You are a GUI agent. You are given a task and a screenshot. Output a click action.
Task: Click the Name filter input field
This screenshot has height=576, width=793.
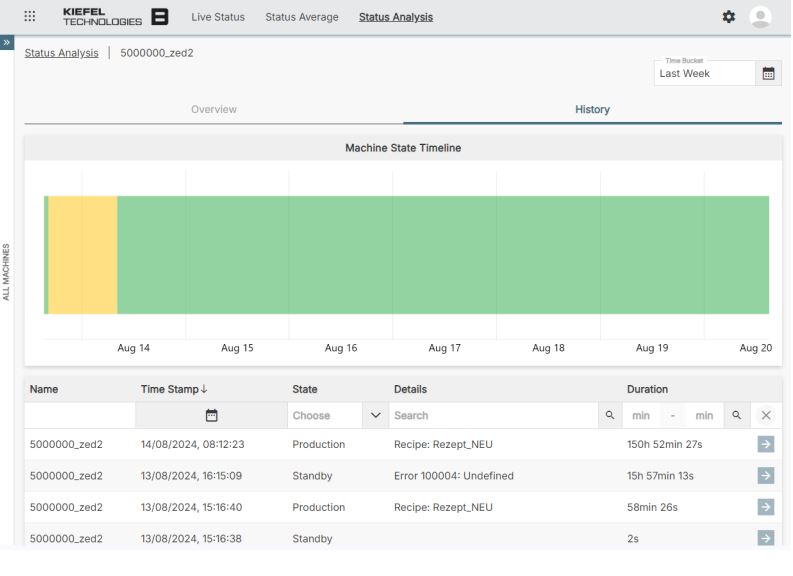point(80,415)
